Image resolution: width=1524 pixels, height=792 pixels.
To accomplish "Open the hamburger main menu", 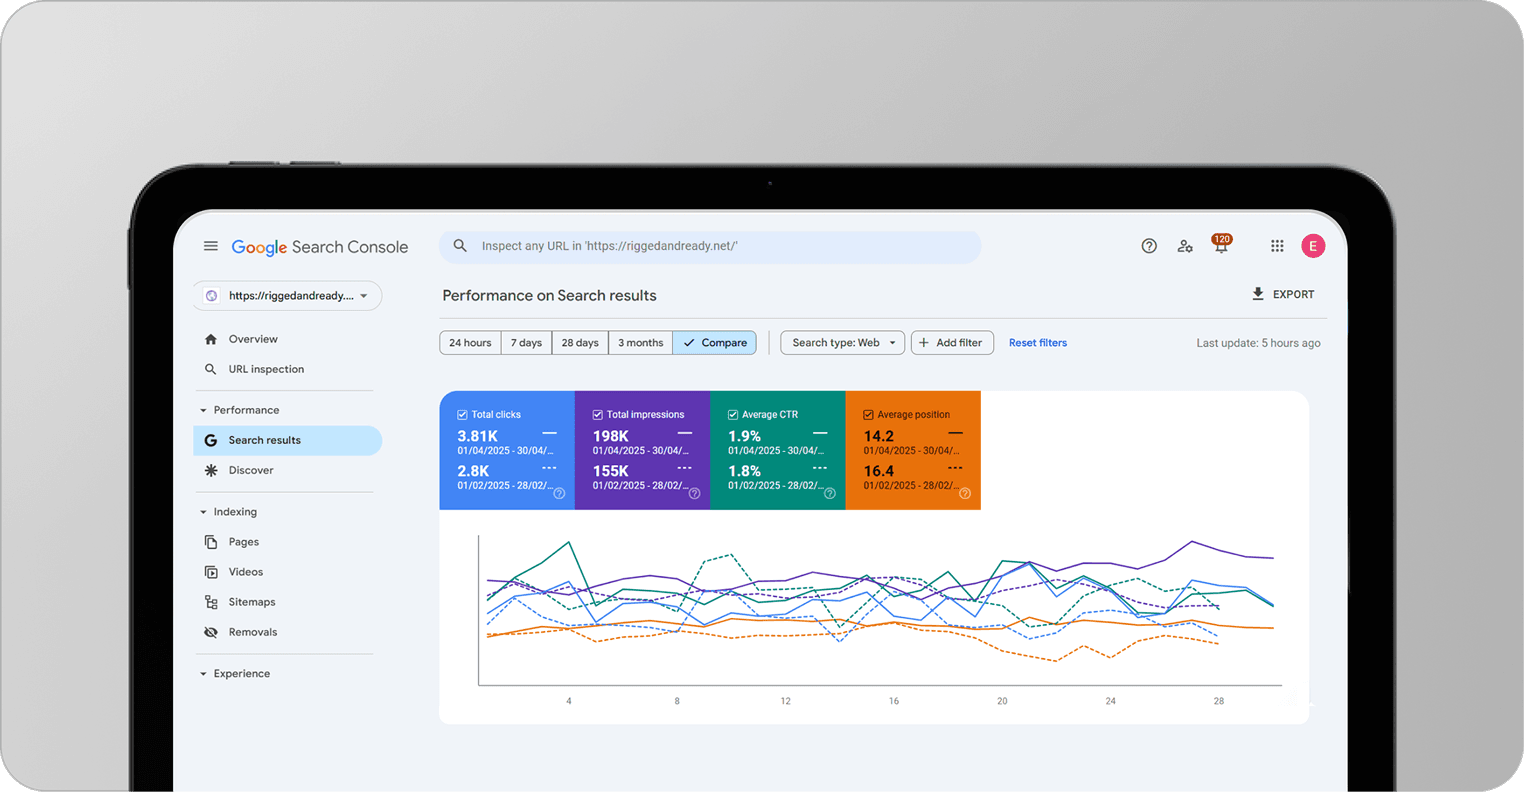I will tap(211, 246).
